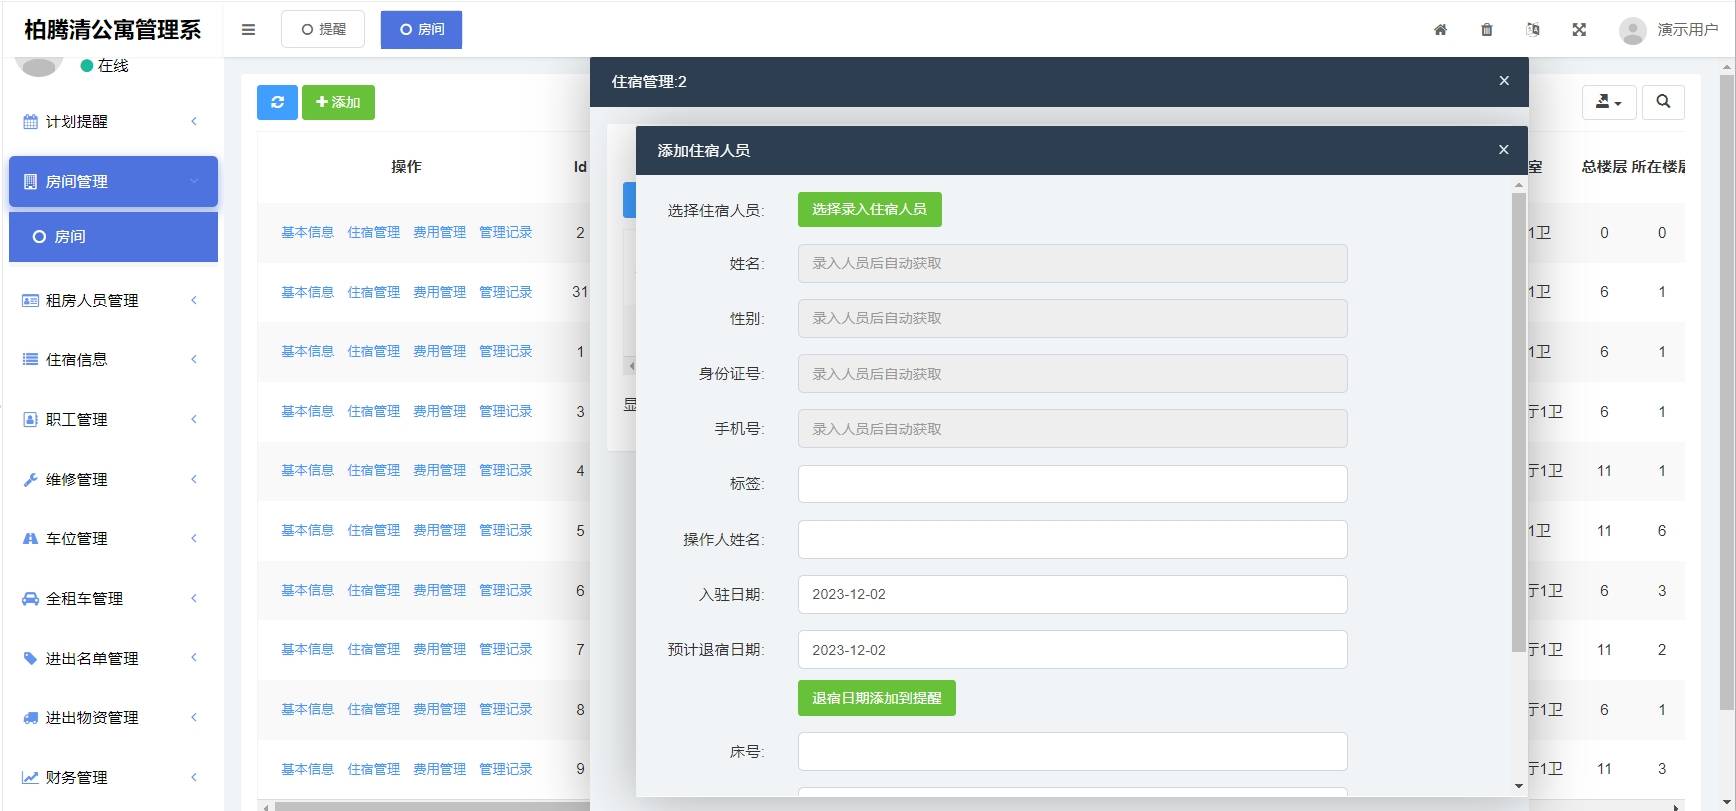Expand the 财务管理 chevron

[x=194, y=777]
